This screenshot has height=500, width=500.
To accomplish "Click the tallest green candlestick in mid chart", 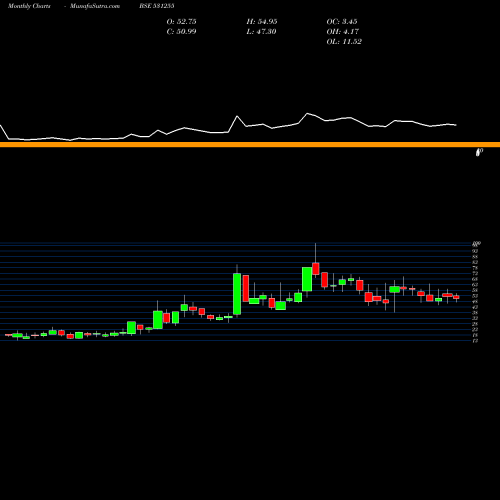I will pyautogui.click(x=237, y=294).
